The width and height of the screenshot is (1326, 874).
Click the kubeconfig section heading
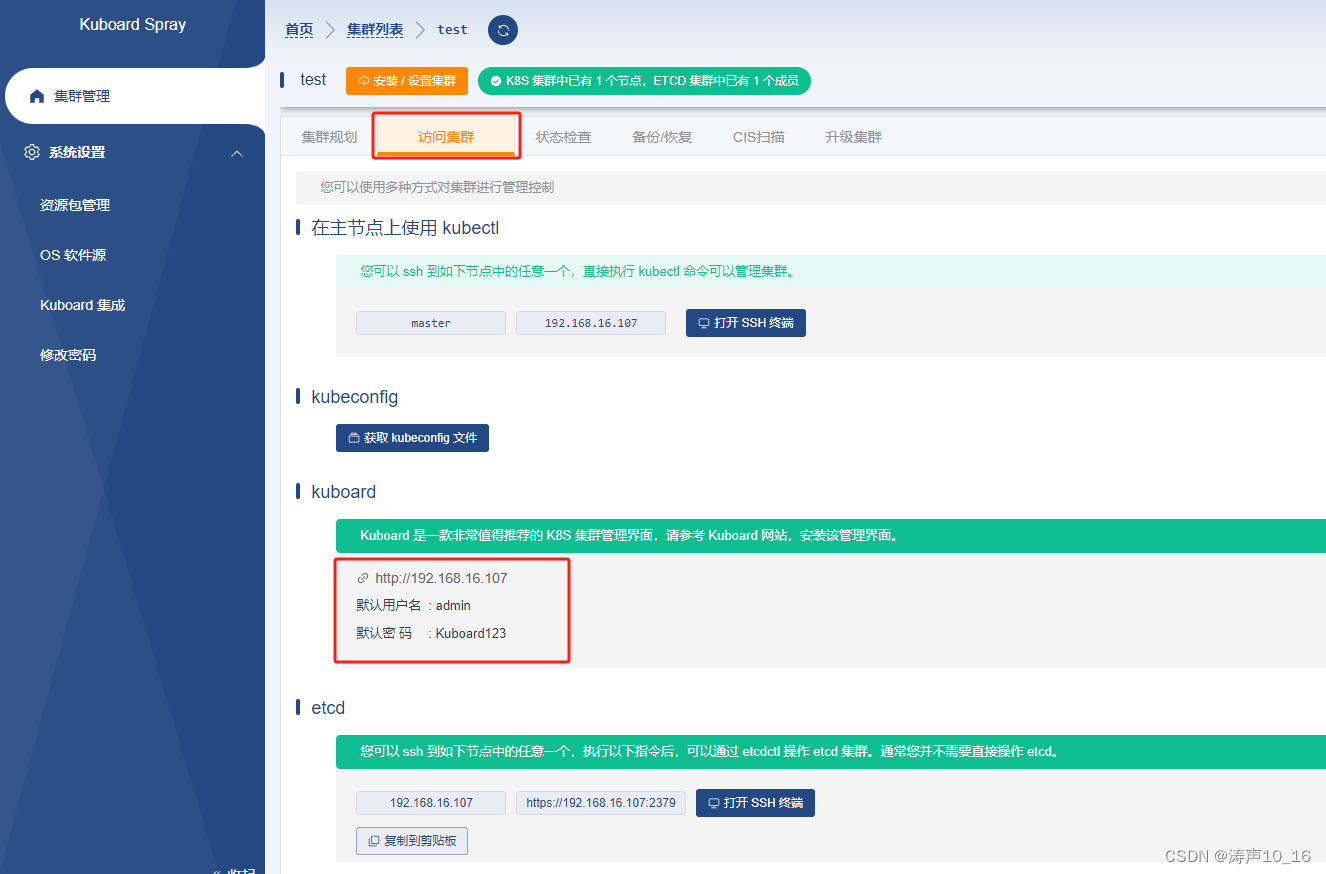tap(355, 397)
